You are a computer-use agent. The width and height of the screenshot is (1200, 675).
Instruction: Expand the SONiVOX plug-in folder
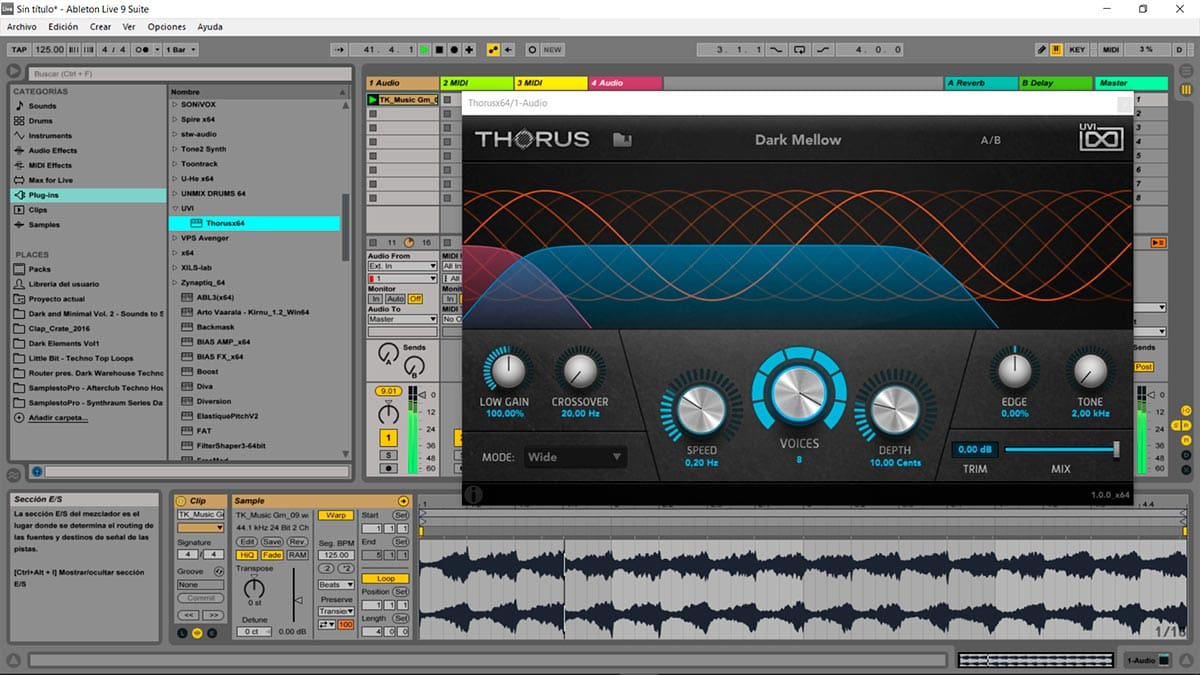[x=175, y=104]
